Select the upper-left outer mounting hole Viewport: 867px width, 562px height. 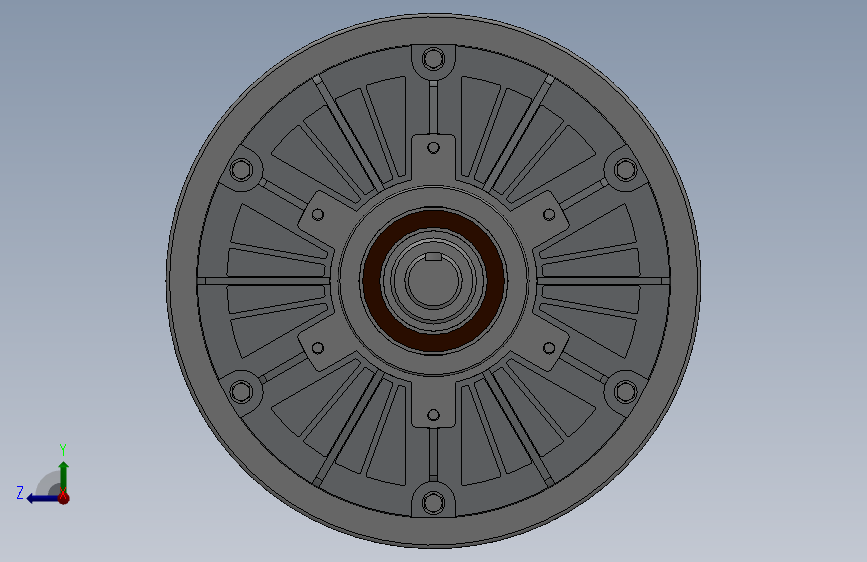tap(241, 169)
